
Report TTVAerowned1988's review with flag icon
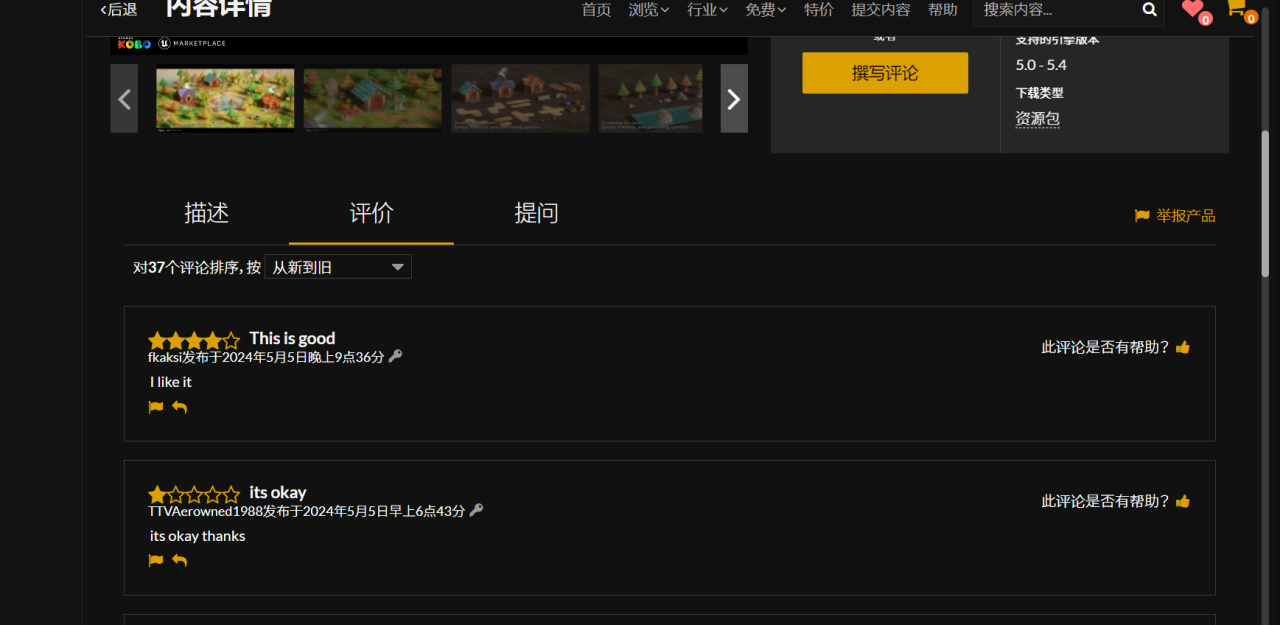156,560
